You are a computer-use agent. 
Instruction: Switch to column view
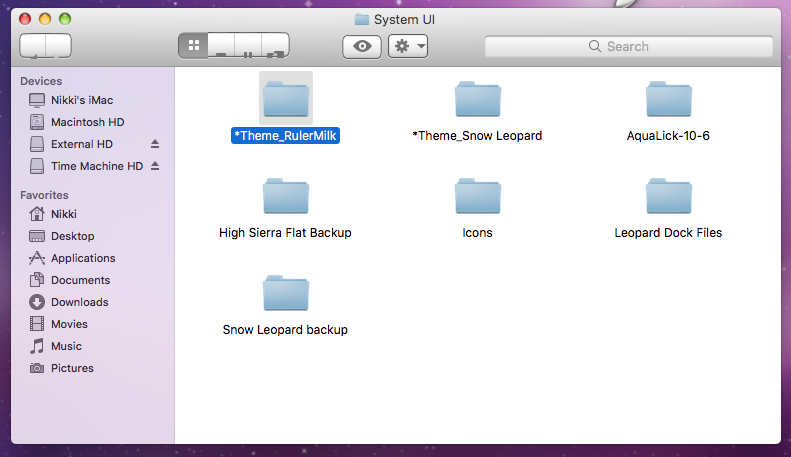pos(248,46)
